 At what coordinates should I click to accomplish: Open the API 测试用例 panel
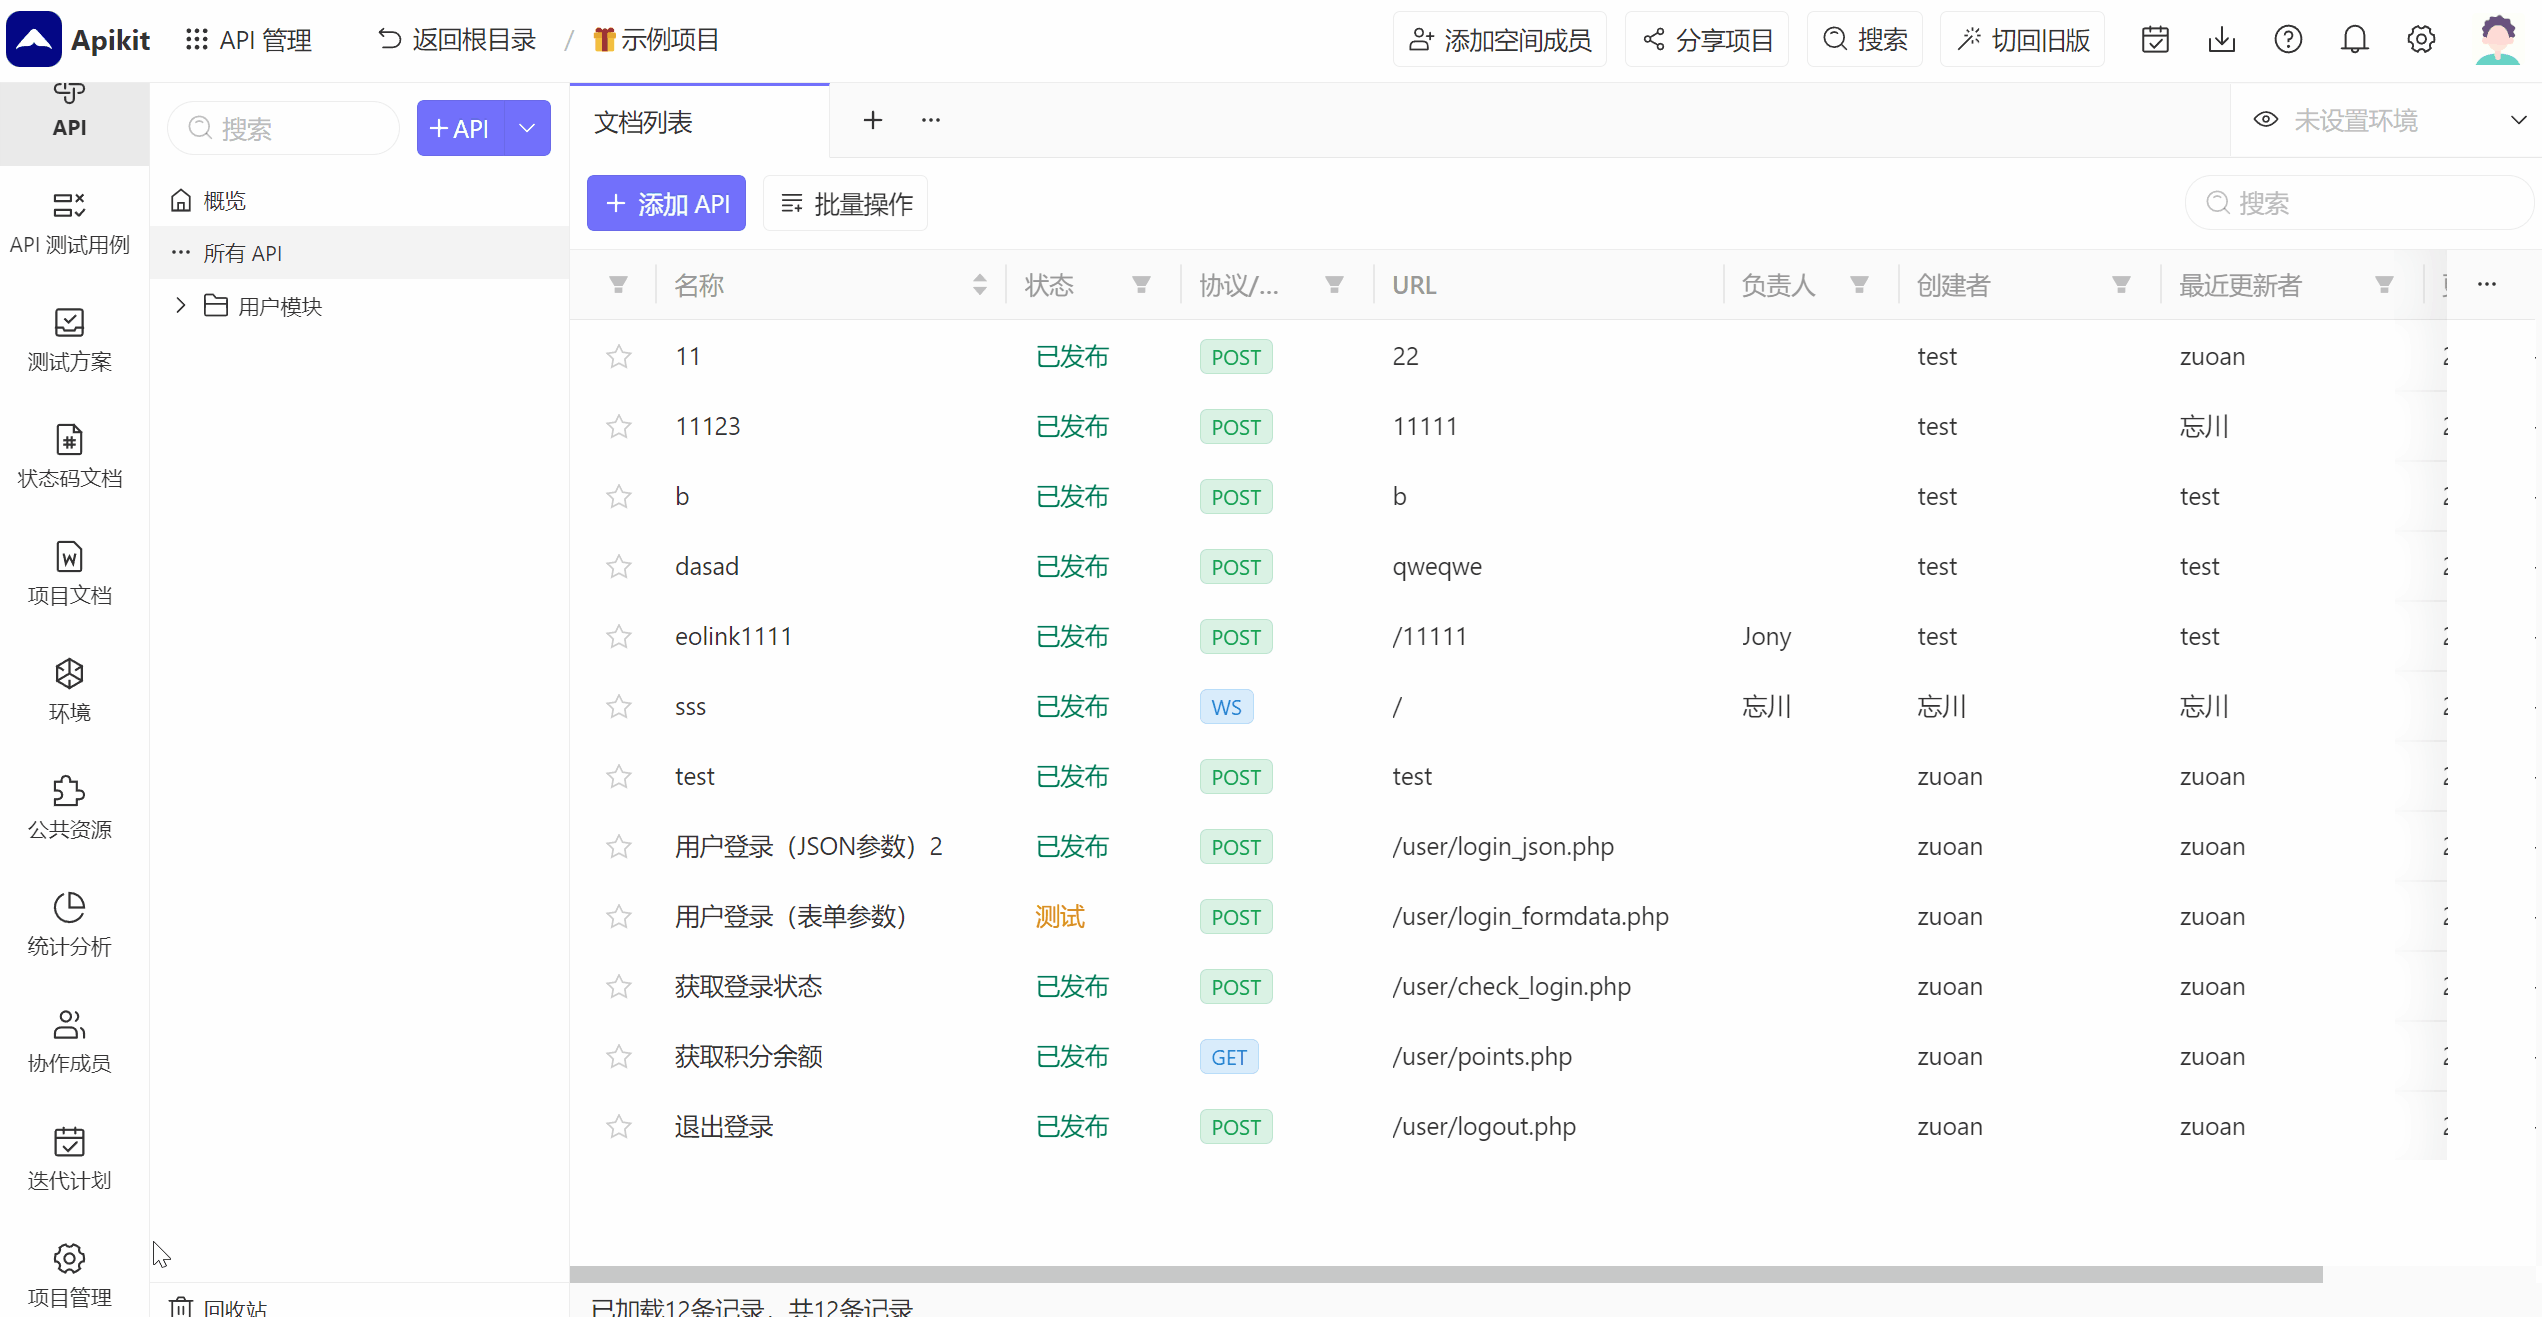[69, 224]
